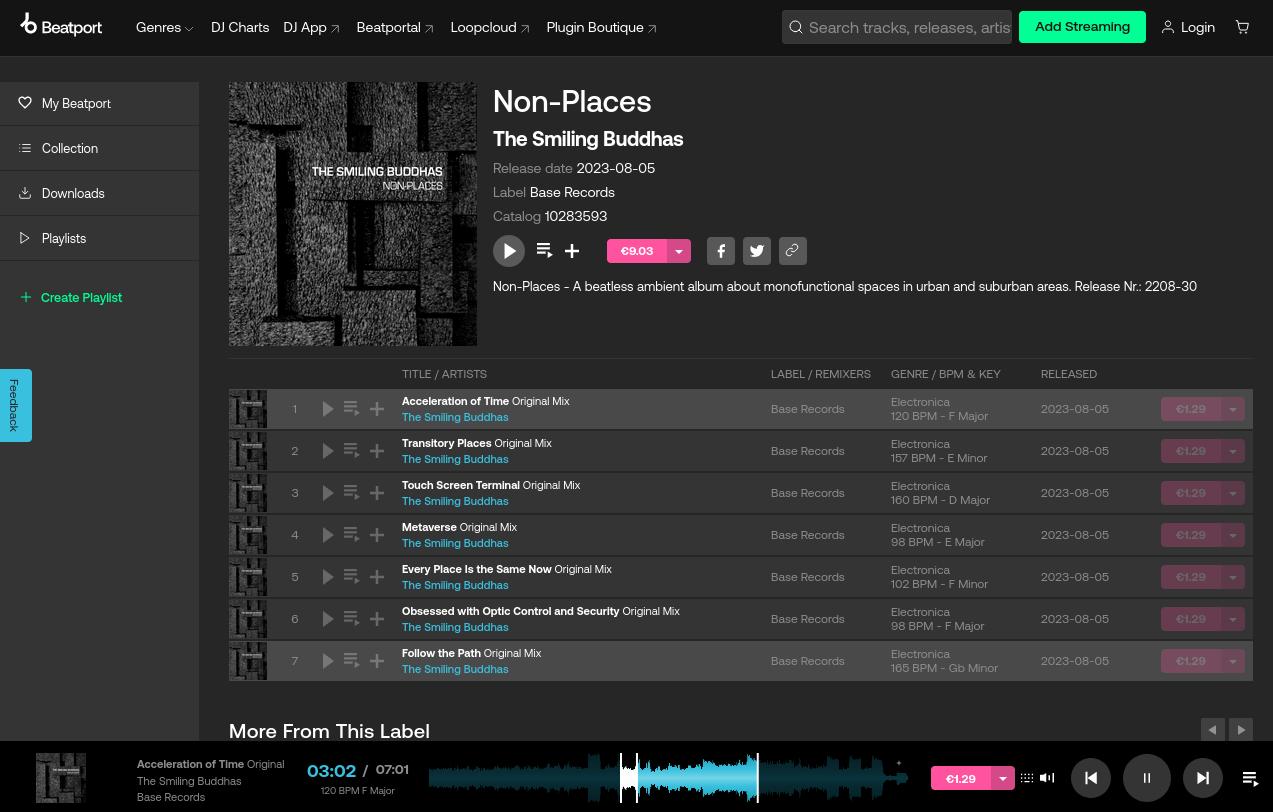Add Acceleration of Time to queue
1273x812 pixels.
(x=352, y=409)
